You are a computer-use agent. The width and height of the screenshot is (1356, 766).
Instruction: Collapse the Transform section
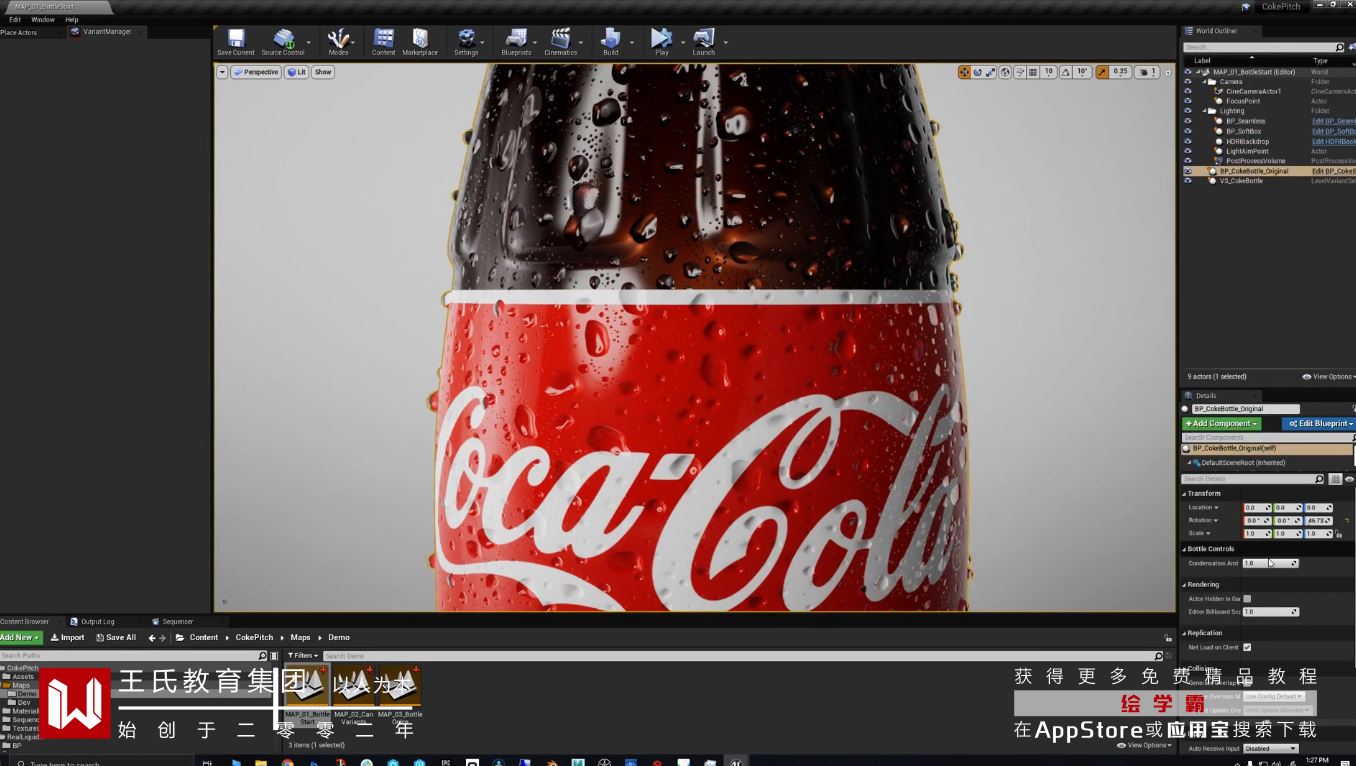click(1184, 493)
